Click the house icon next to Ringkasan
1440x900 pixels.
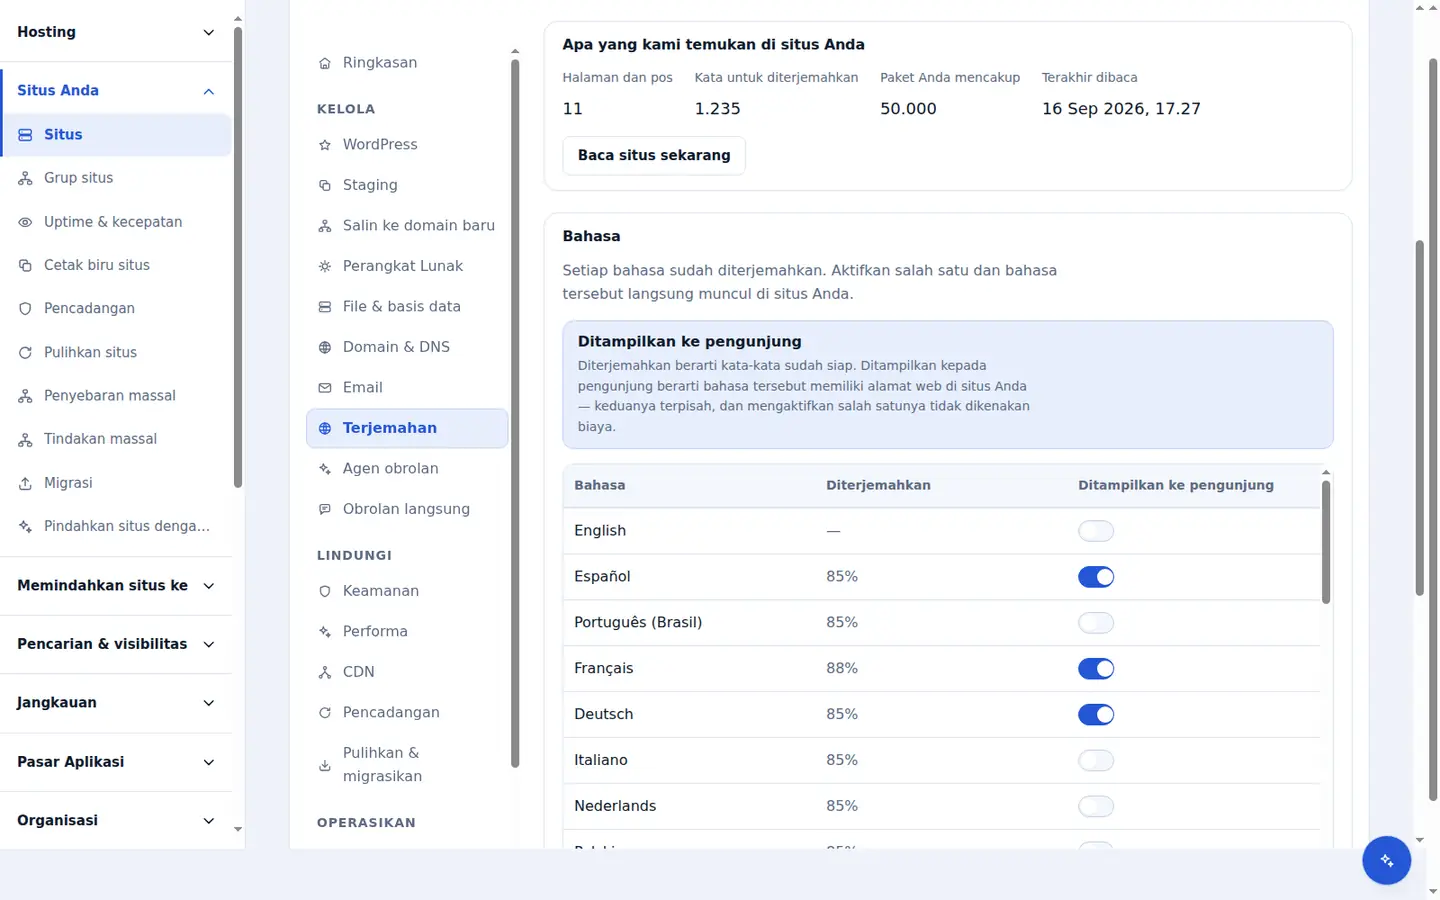point(325,63)
